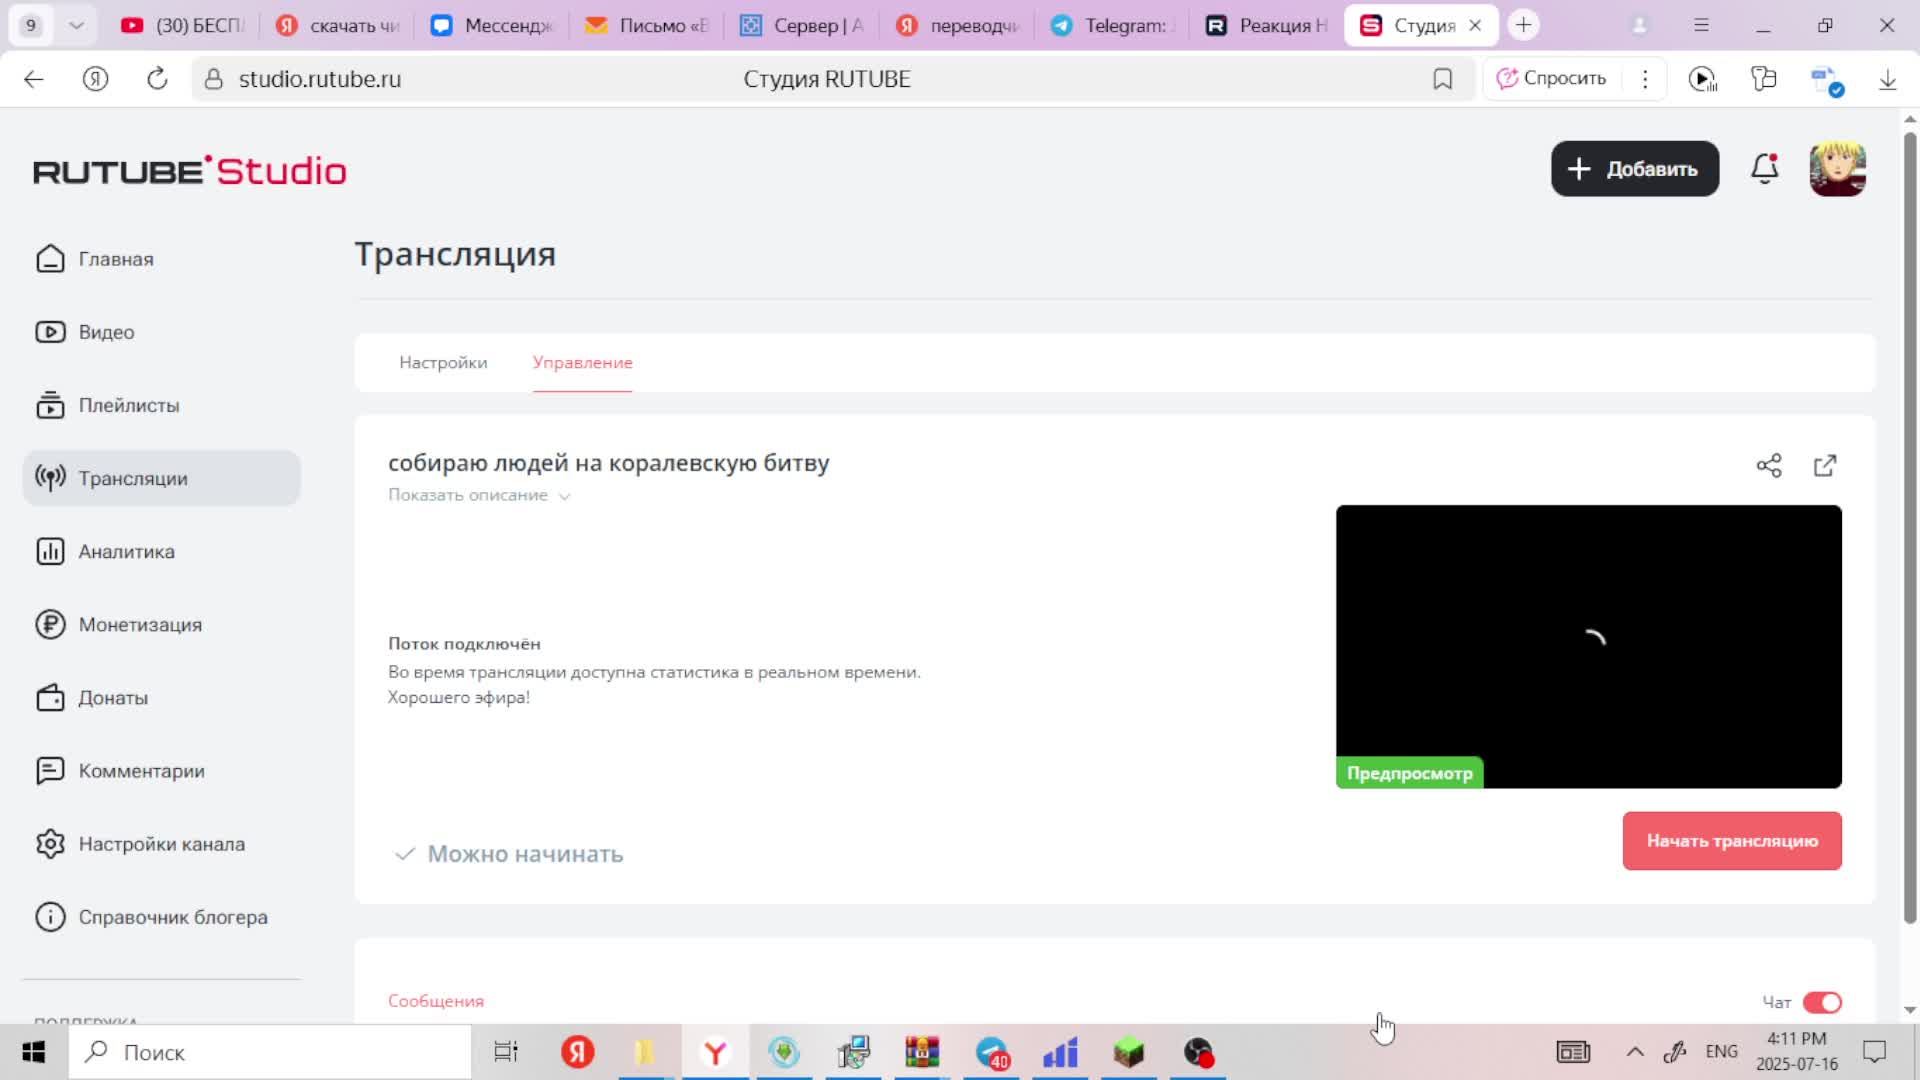
Task: Click Начать трансляцию button
Action: click(x=1732, y=841)
